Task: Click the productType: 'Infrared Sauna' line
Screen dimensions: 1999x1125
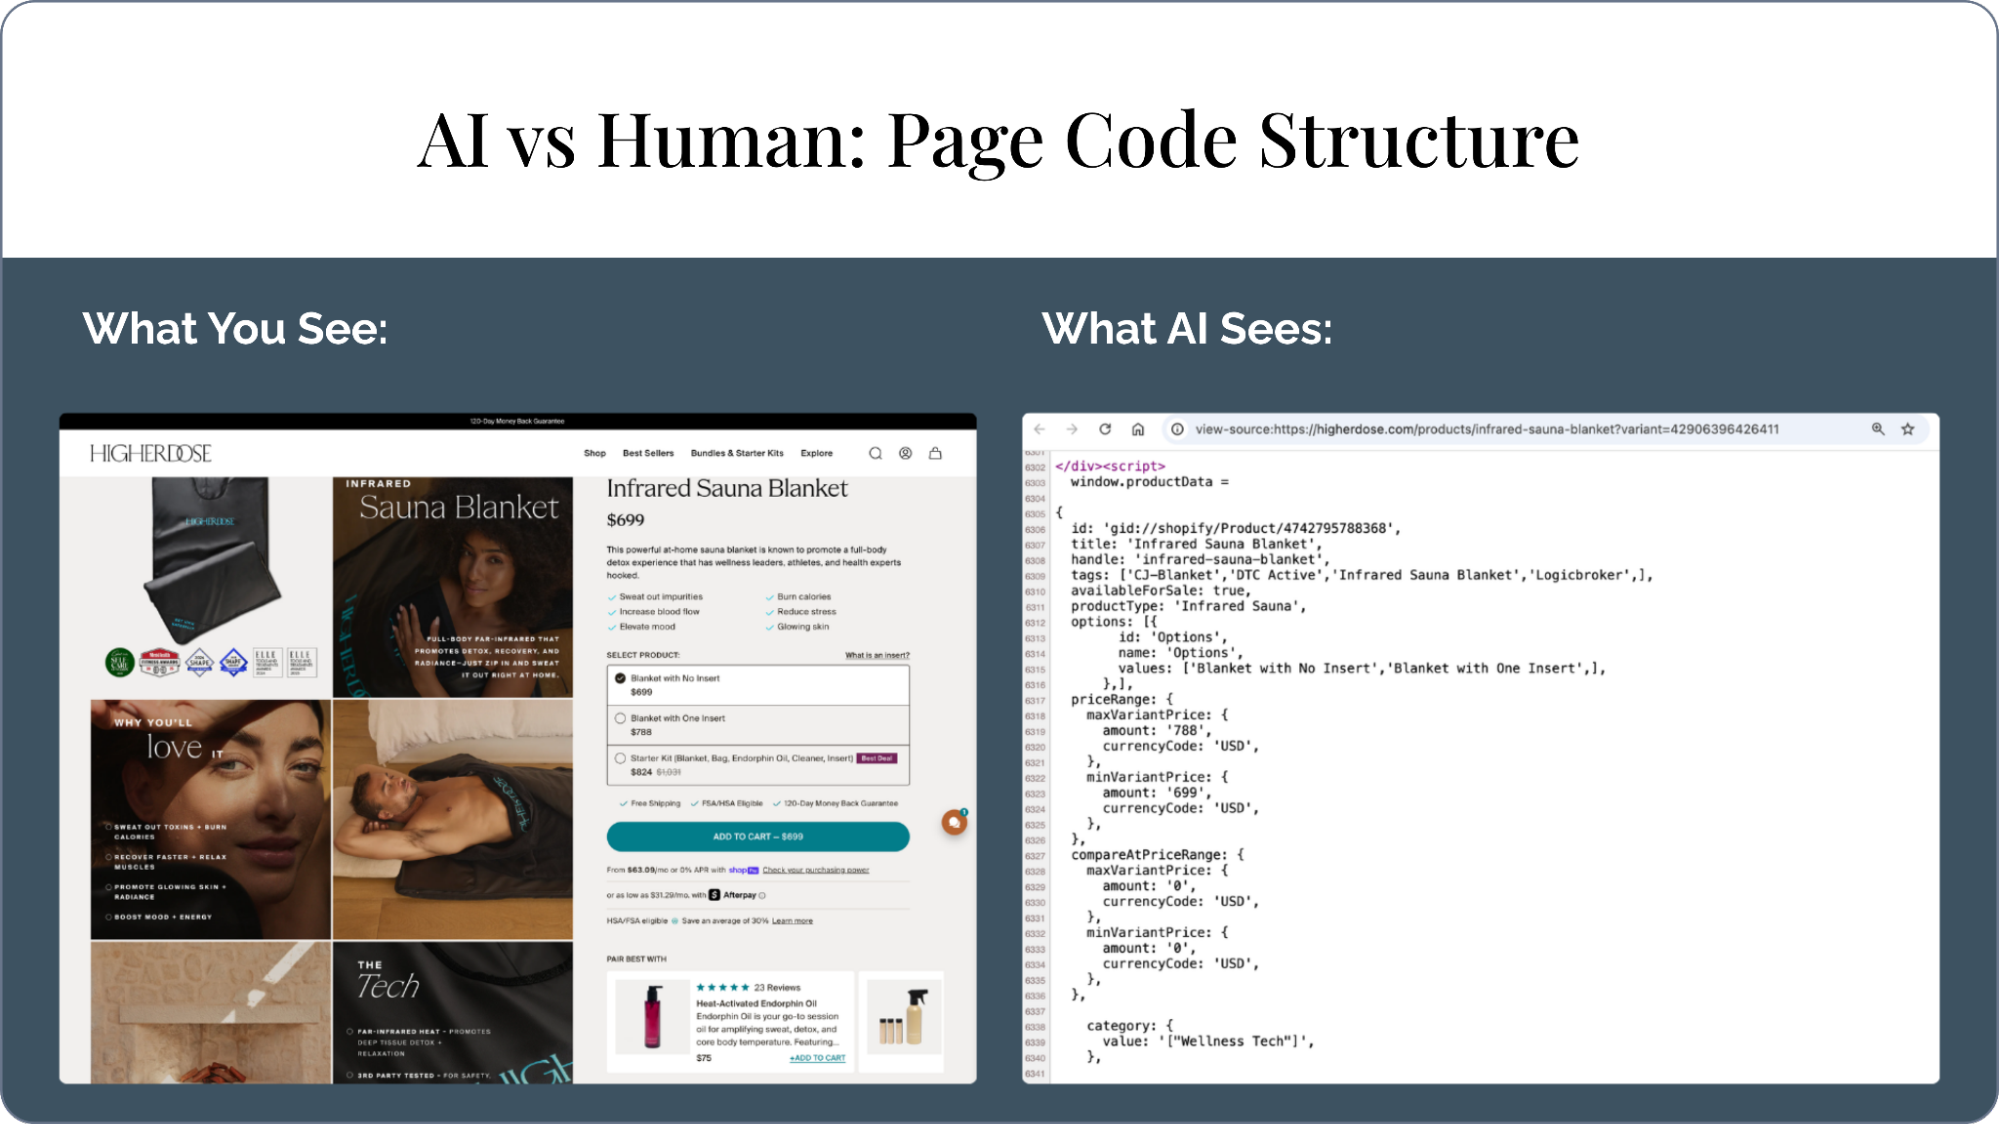Action: coord(1188,606)
